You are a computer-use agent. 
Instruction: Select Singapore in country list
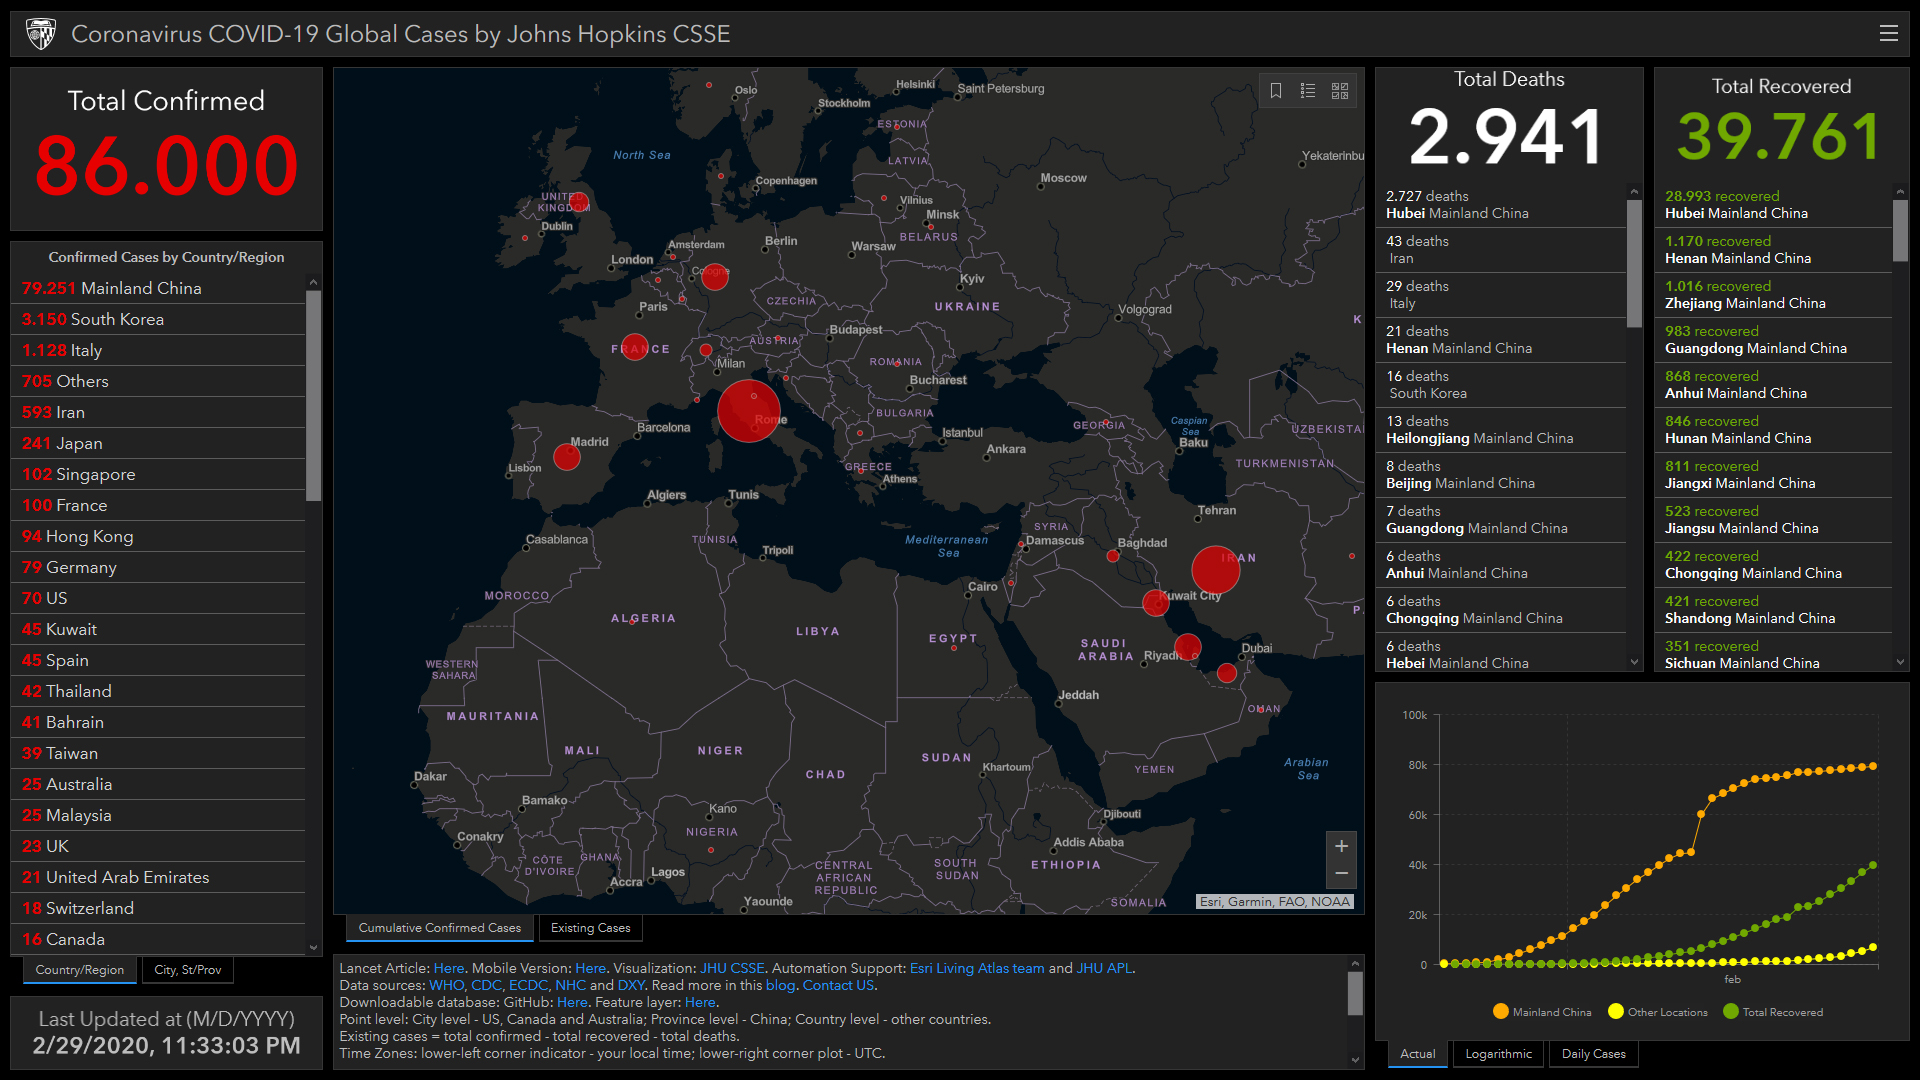click(x=158, y=474)
